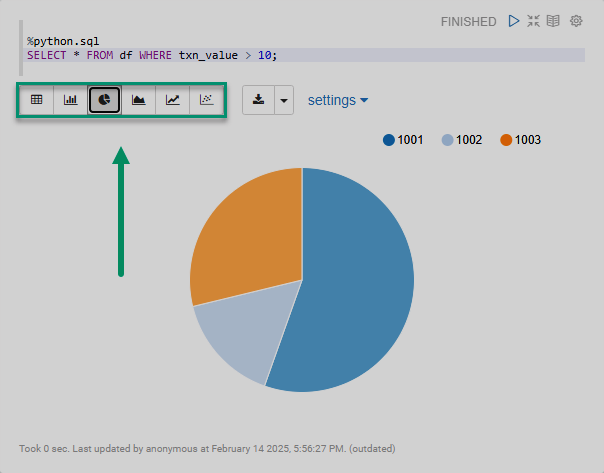
Task: Toggle the 1001 series in the legend
Action: (403, 140)
